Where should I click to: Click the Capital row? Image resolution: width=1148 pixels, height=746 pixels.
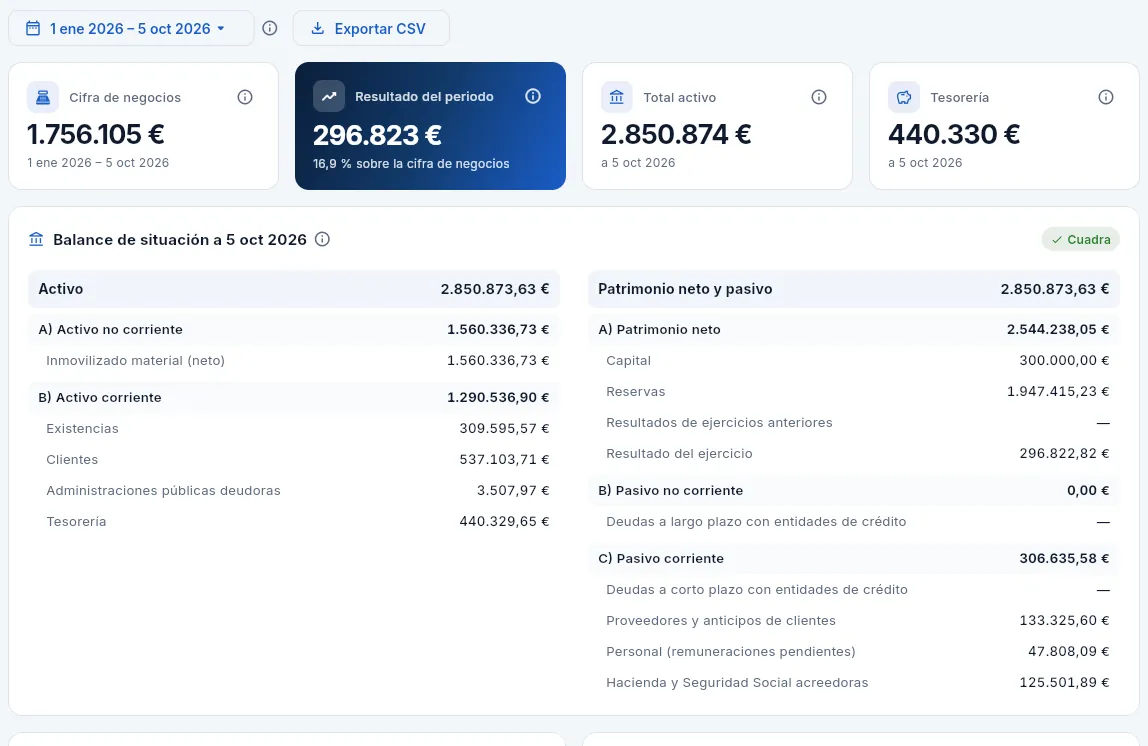click(854, 361)
